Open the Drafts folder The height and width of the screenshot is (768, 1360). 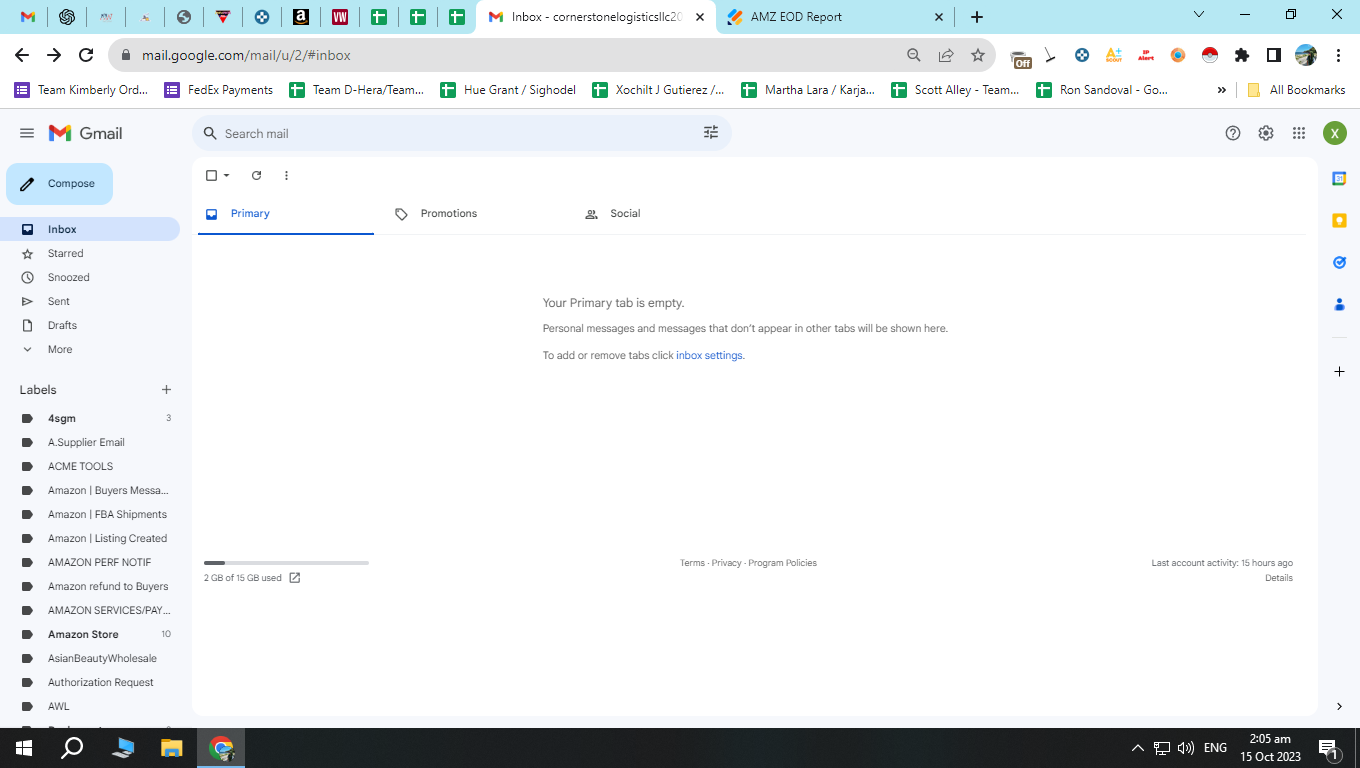point(90,325)
